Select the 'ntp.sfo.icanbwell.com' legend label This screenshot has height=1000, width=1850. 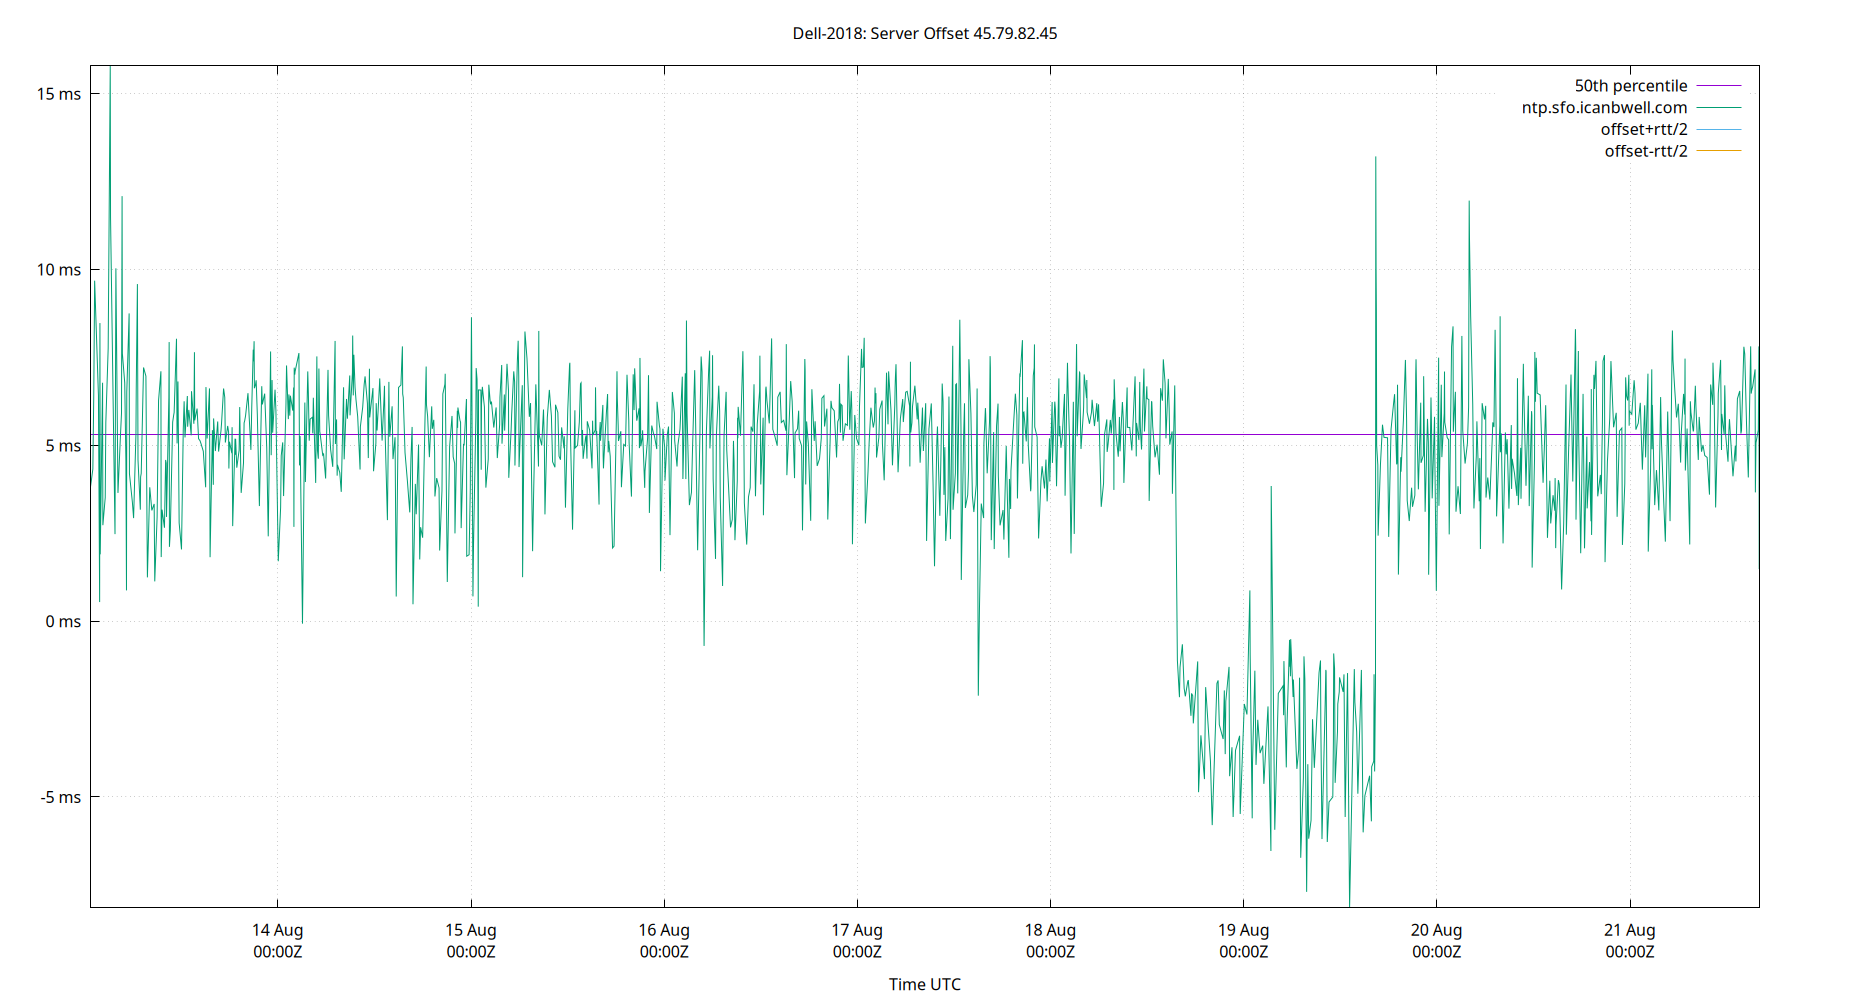tap(1604, 108)
